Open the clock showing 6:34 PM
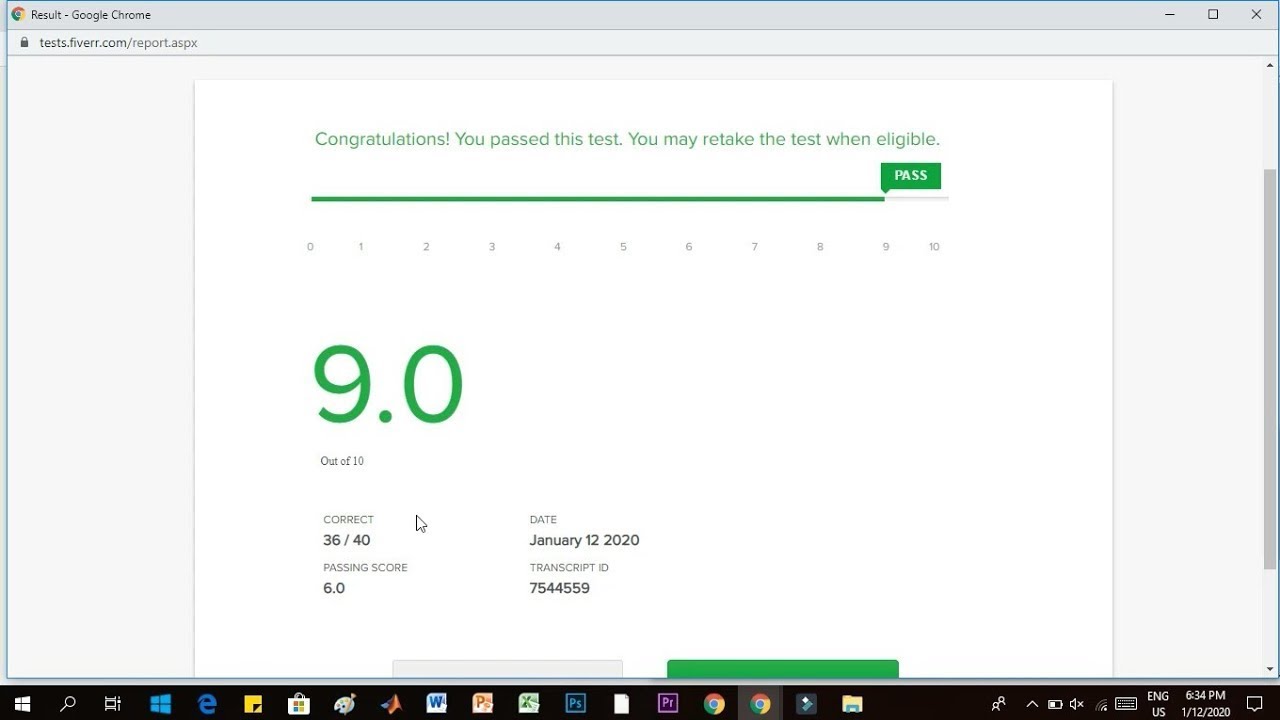The width and height of the screenshot is (1280, 720). click(x=1205, y=704)
